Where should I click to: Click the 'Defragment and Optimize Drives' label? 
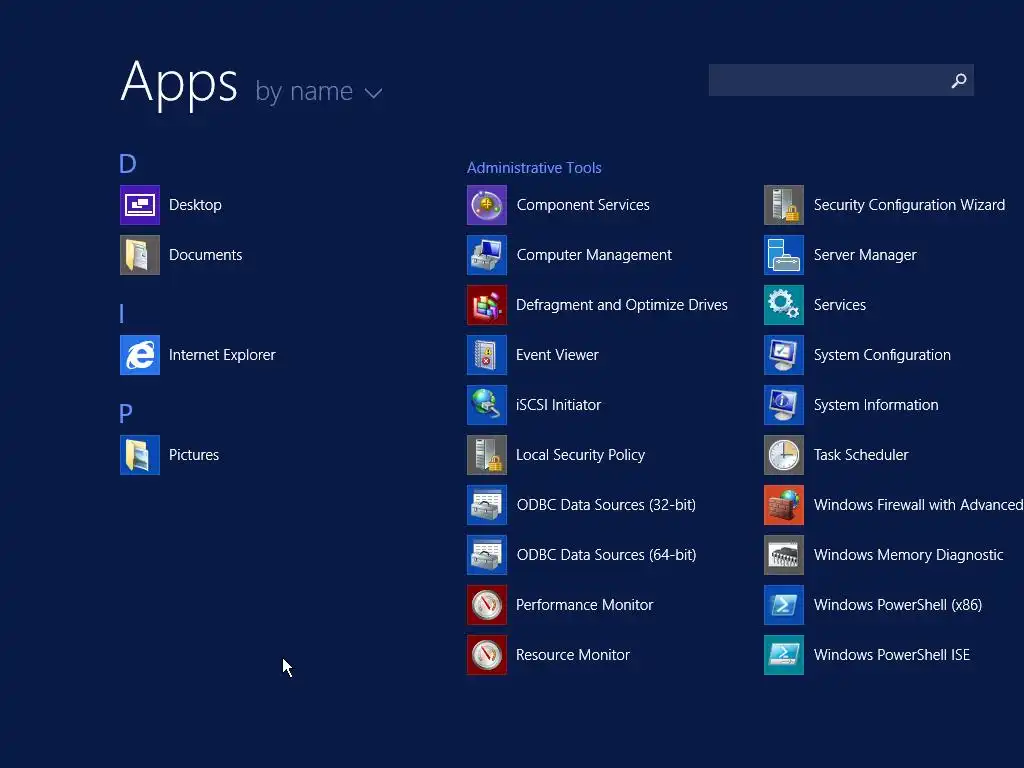click(x=622, y=305)
